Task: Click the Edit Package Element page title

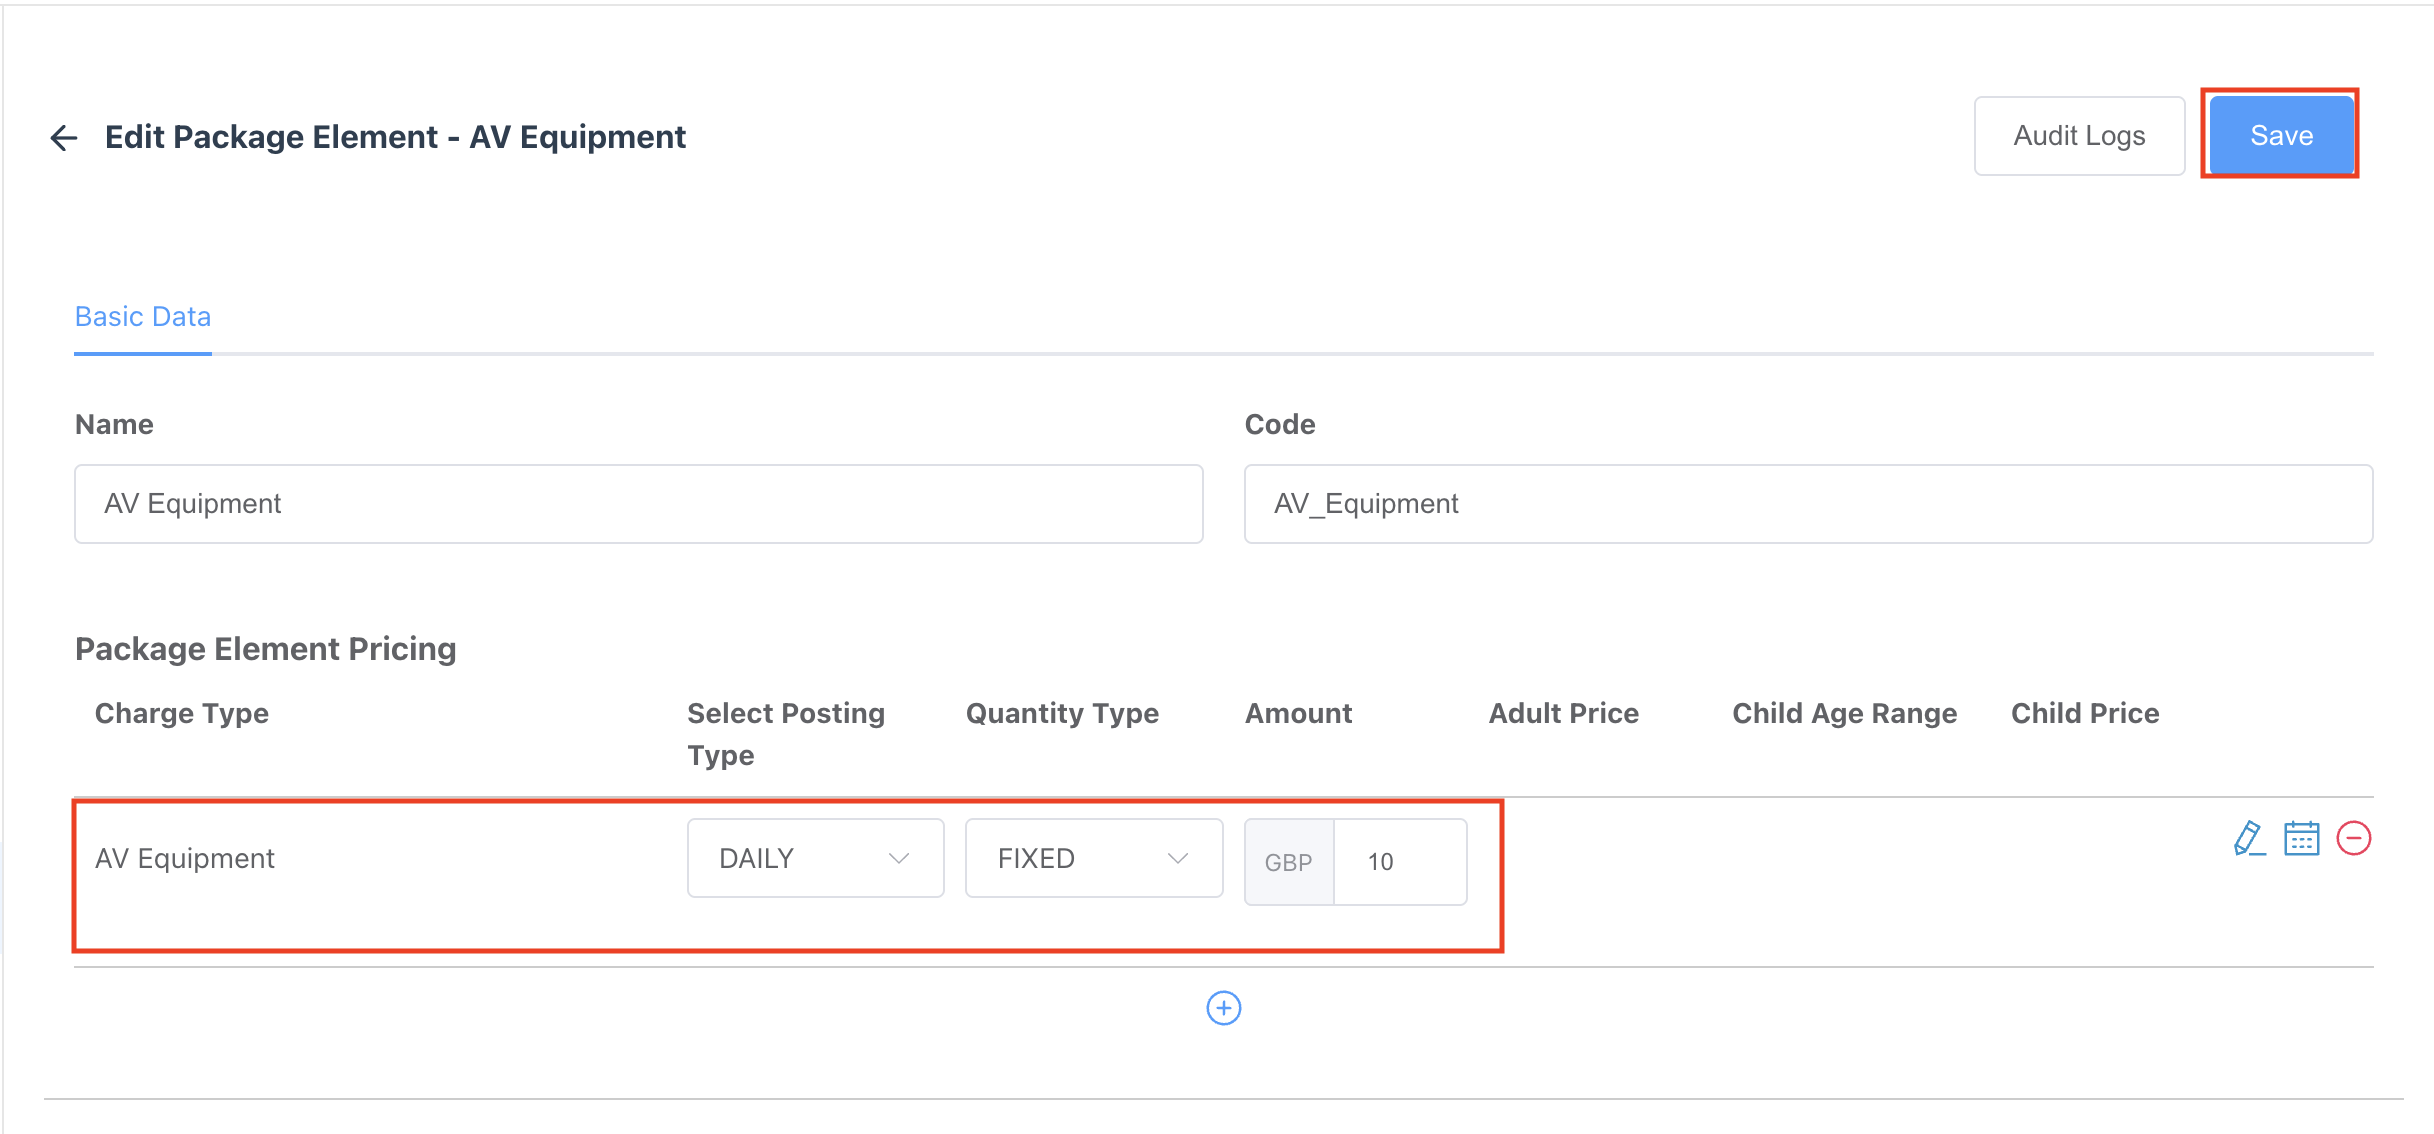Action: click(396, 137)
